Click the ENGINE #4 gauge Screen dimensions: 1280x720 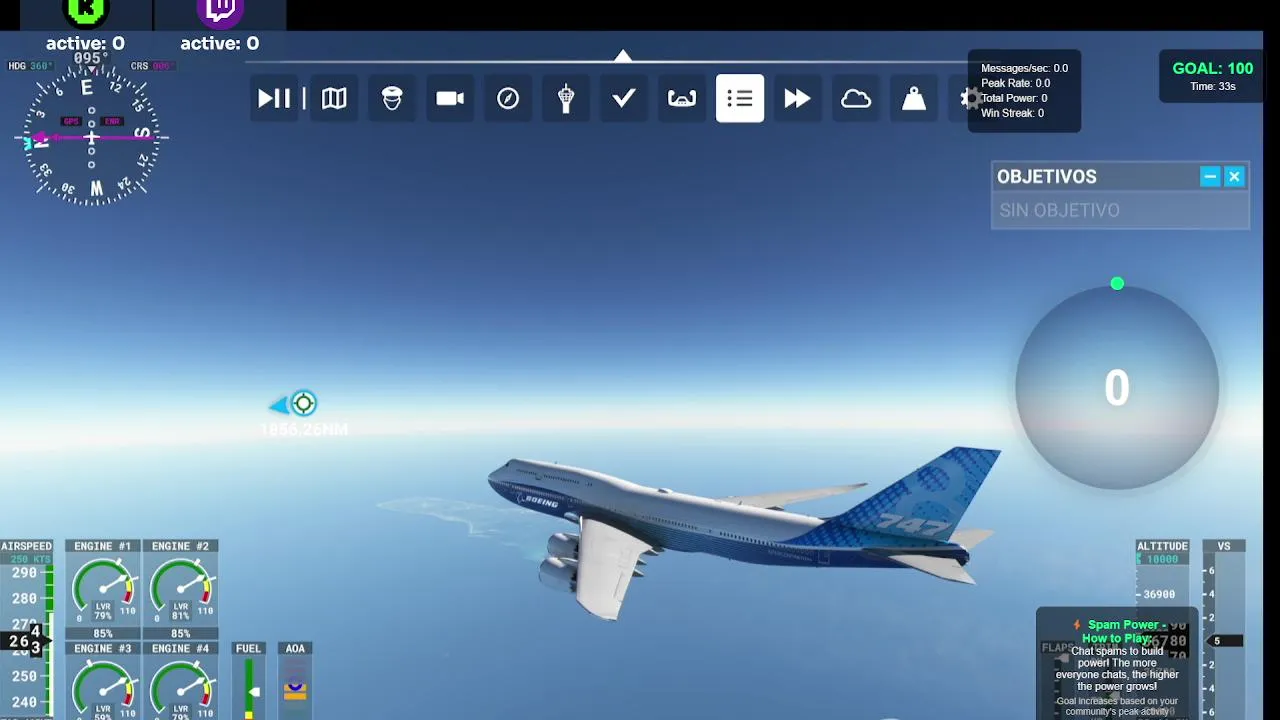181,680
